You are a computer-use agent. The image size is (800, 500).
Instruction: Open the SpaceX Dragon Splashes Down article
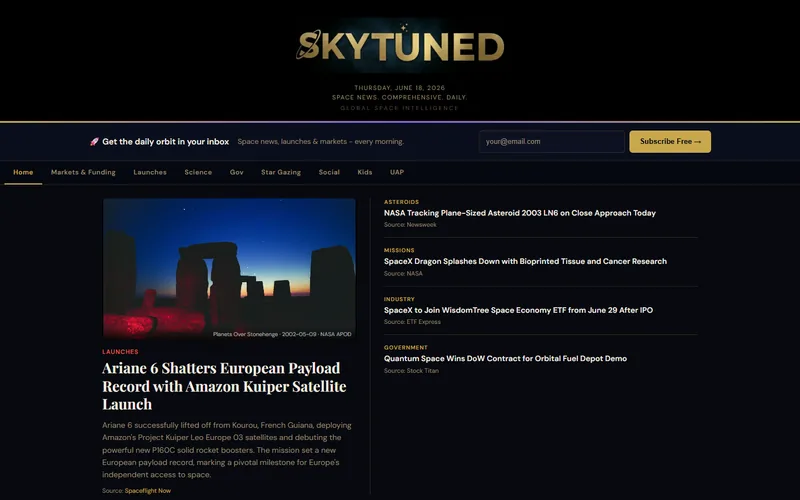pyautogui.click(x=525, y=261)
